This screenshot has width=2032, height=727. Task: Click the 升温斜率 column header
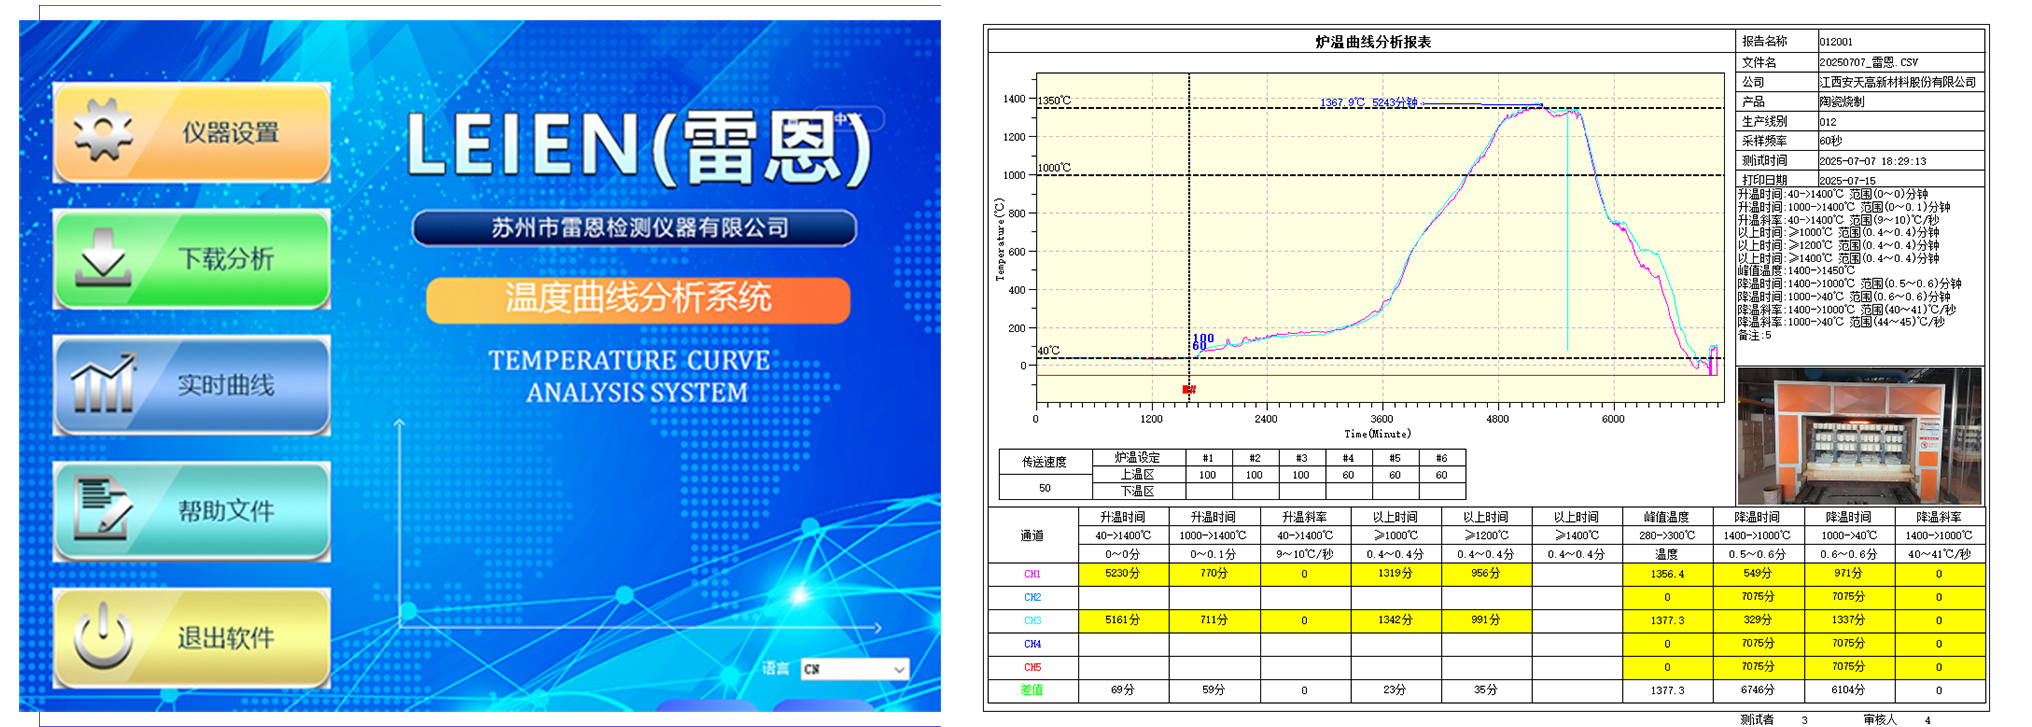[1304, 518]
